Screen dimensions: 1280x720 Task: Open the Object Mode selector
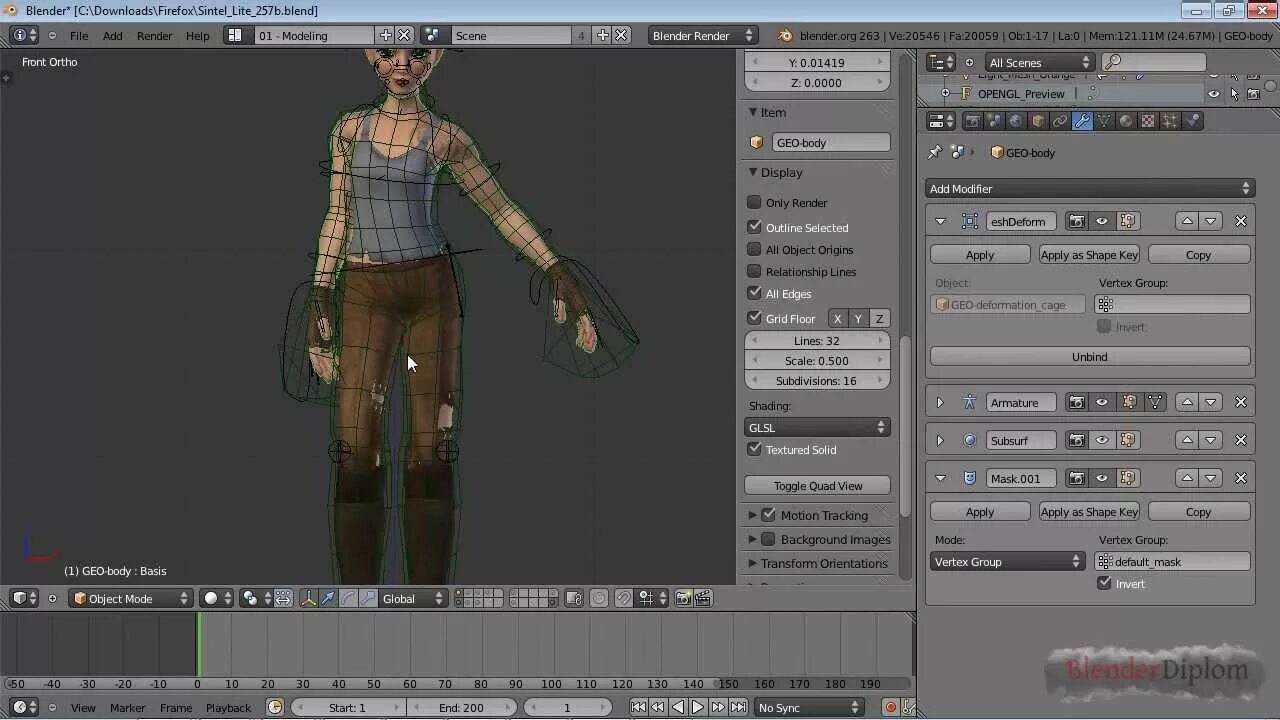pos(130,598)
